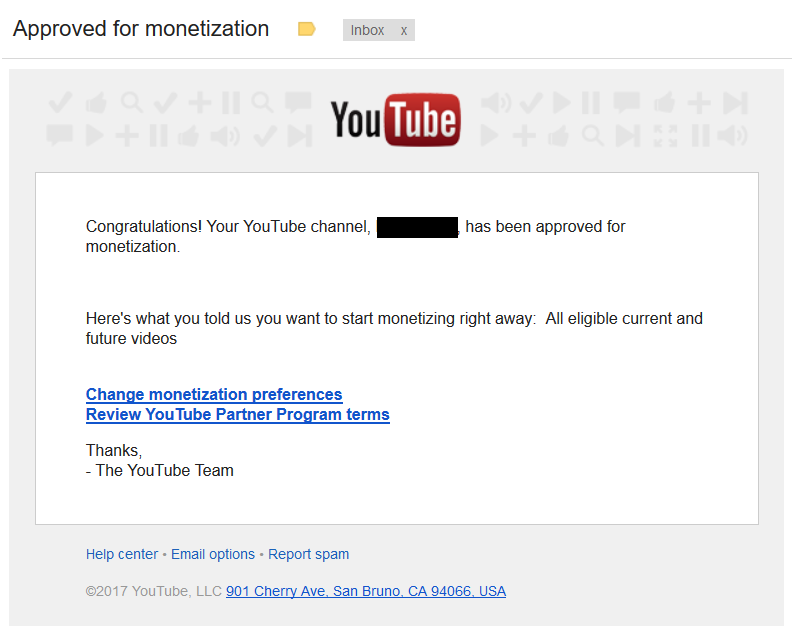792x633 pixels.
Task: Click the red Tube part of logo
Action: pyautogui.click(x=423, y=120)
